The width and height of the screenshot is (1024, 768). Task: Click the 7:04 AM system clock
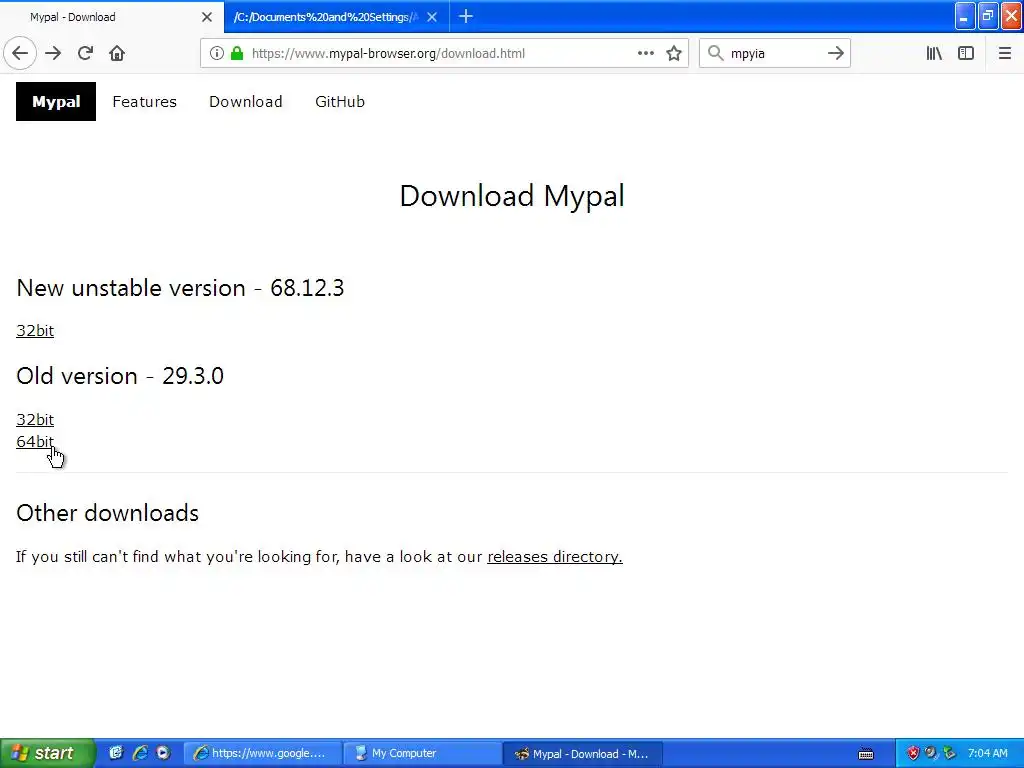coord(987,753)
